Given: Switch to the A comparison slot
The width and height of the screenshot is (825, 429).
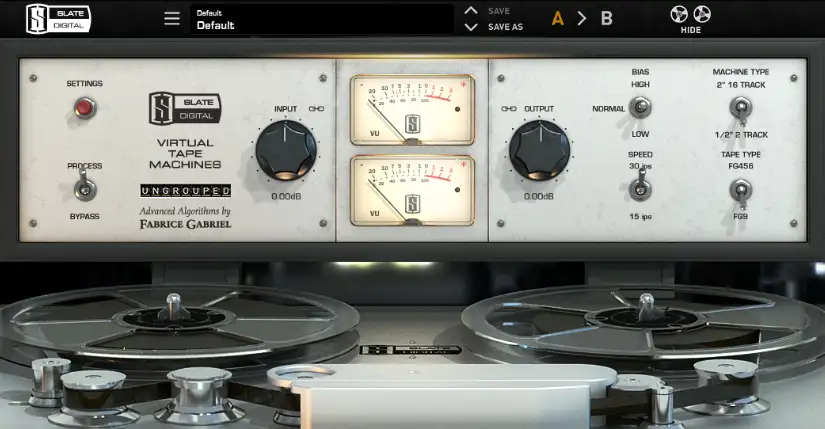Looking at the screenshot, I should [x=558, y=19].
